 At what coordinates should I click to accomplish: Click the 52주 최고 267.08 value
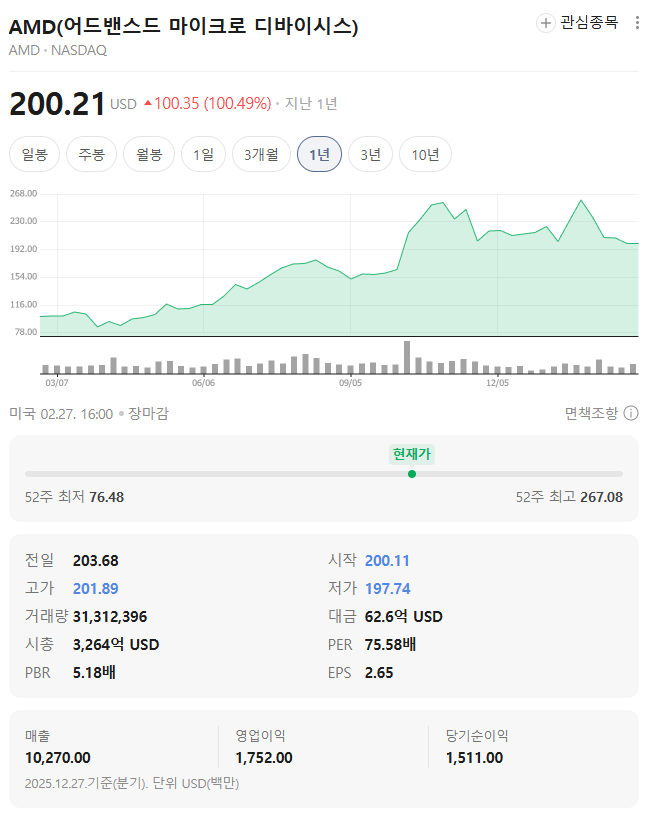601,497
